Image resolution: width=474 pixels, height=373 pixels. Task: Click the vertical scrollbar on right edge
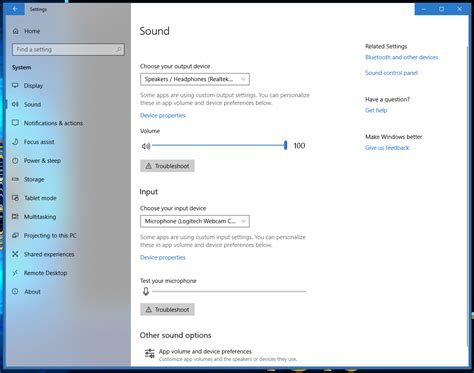tap(467, 197)
